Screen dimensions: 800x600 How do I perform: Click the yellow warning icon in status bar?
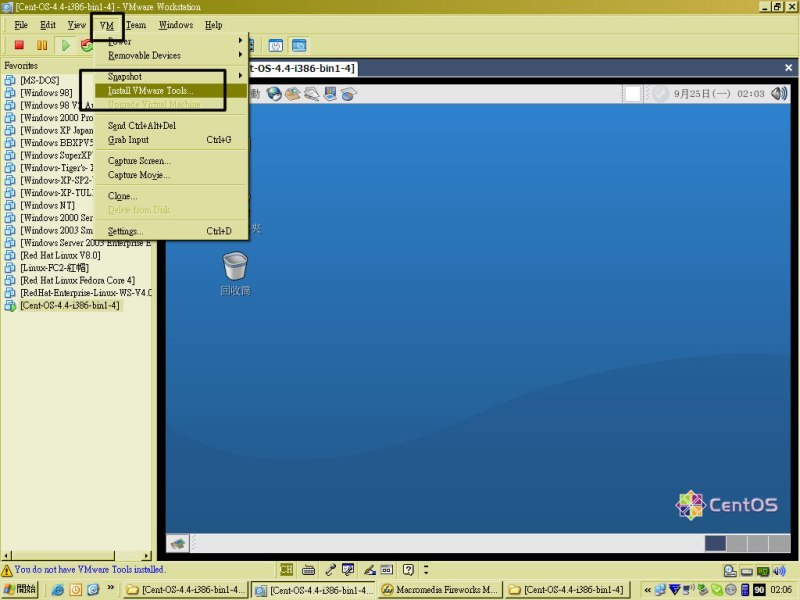point(7,570)
